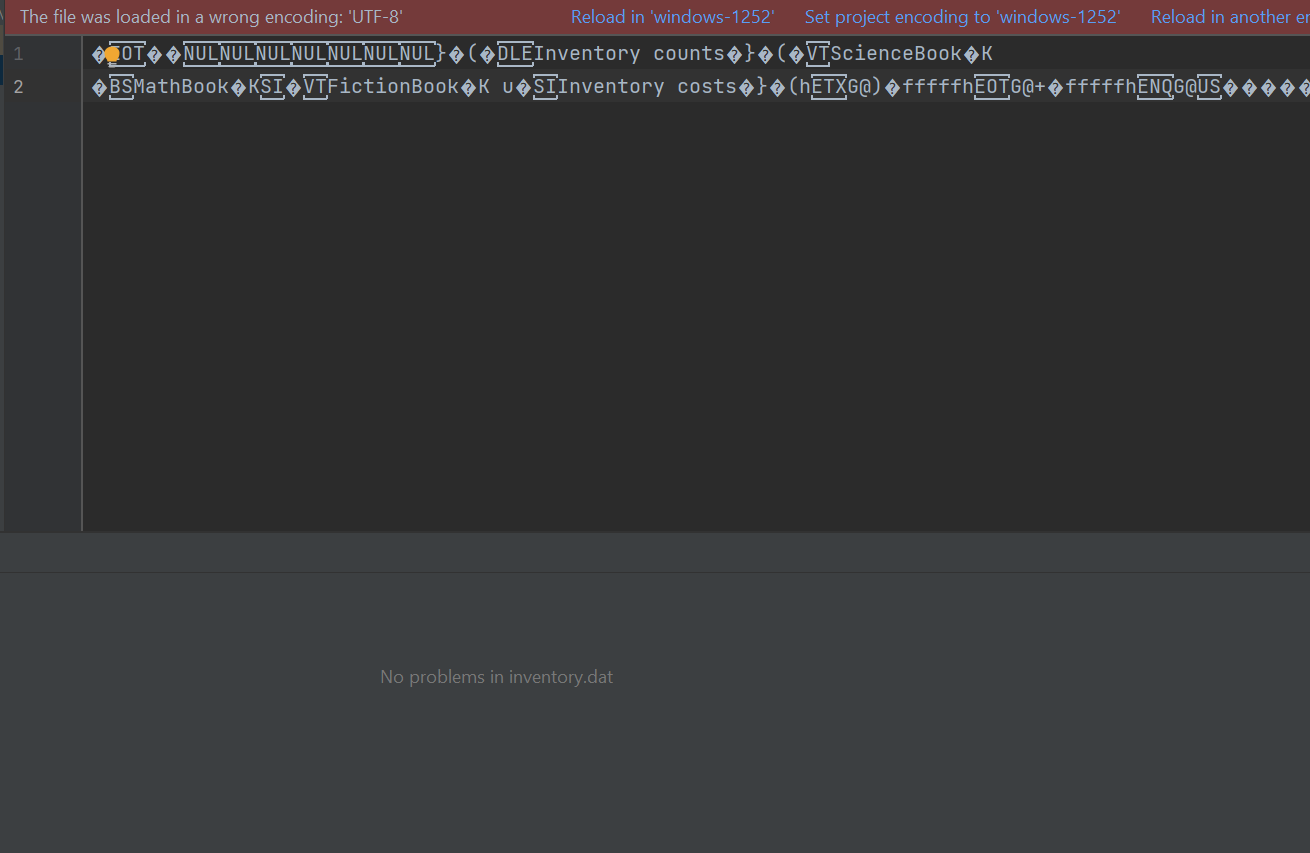This screenshot has width=1310, height=853.
Task: Select line number 2 in the gutter
Action: (x=17, y=86)
